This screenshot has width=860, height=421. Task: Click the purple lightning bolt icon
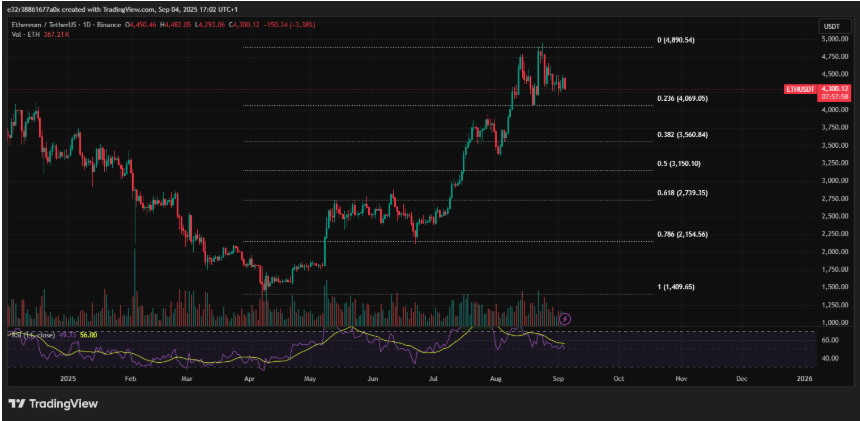click(x=566, y=318)
